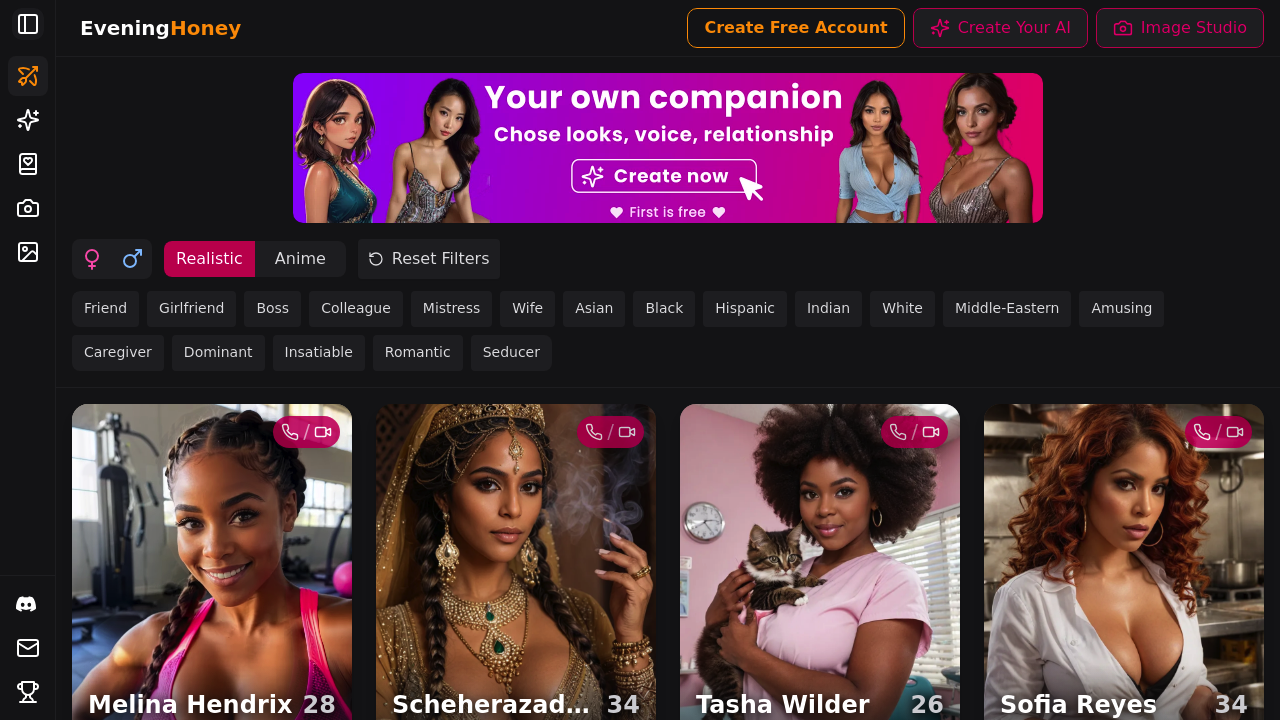
Task: Toggle the male gender filter
Action: click(x=132, y=259)
